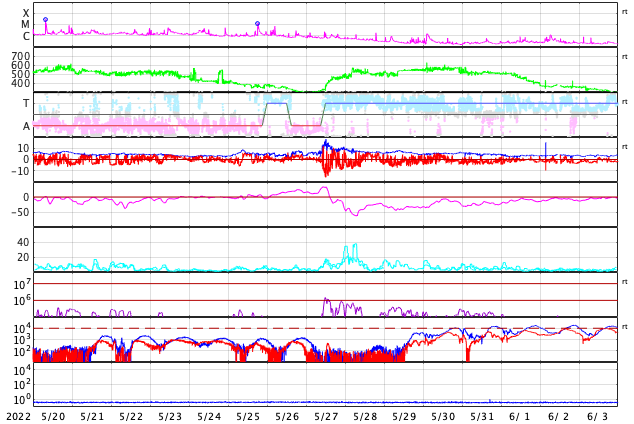The width and height of the screenshot is (634, 424).
Task: Click the -50 tick on the magenta index panel
Action: point(21,212)
